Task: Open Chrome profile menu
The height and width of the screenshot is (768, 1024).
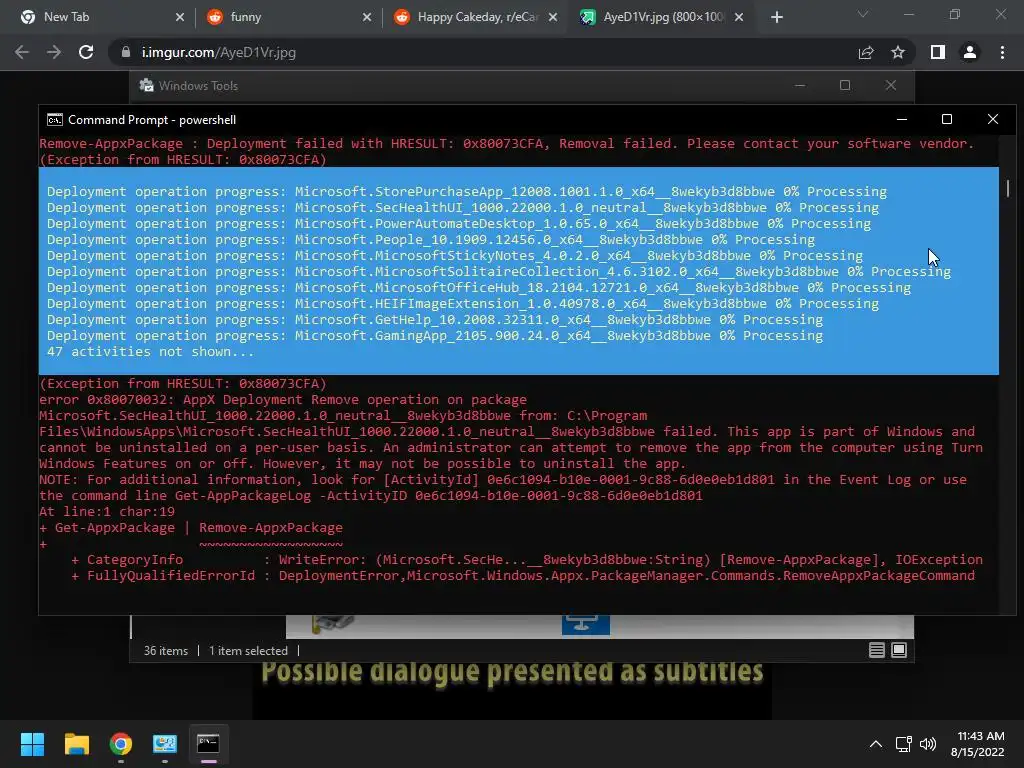Action: pos(970,52)
